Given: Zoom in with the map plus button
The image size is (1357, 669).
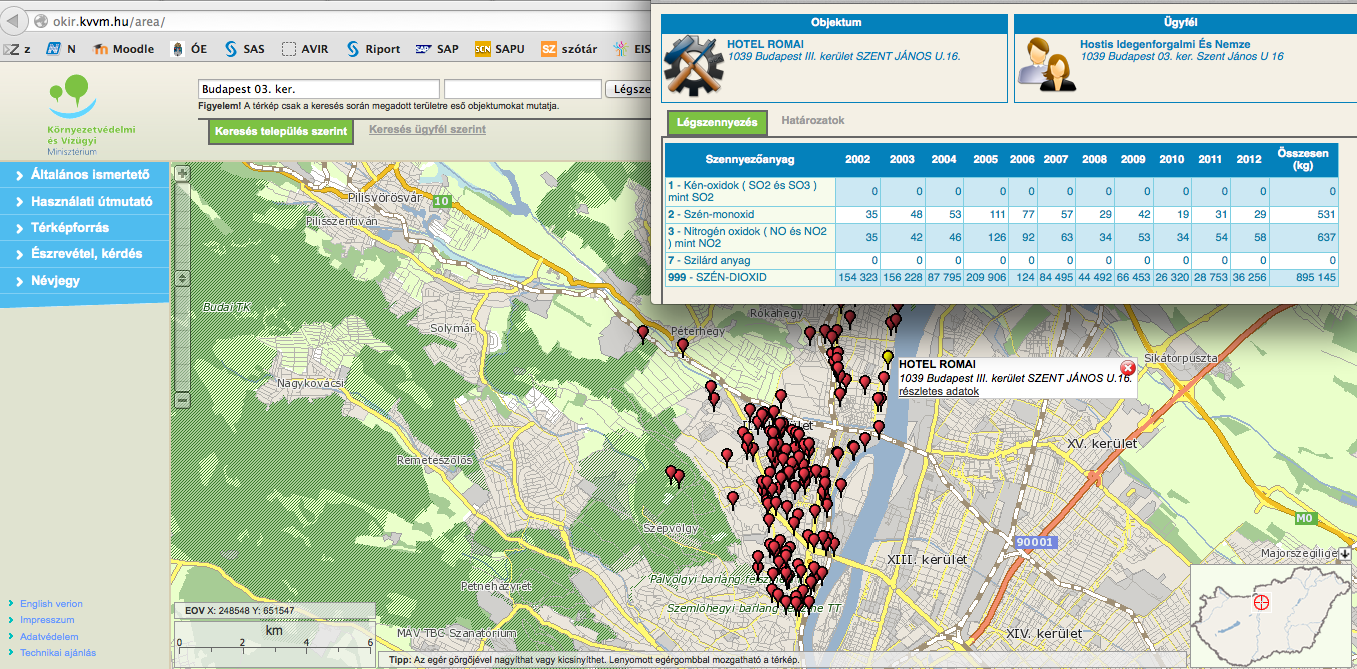Looking at the screenshot, I should point(182,173).
